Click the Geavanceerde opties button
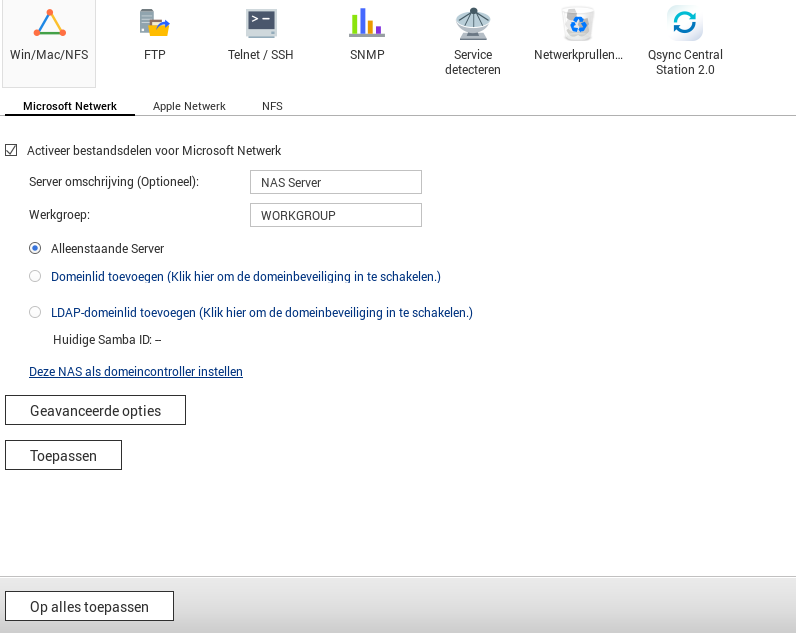796x633 pixels. coord(95,410)
